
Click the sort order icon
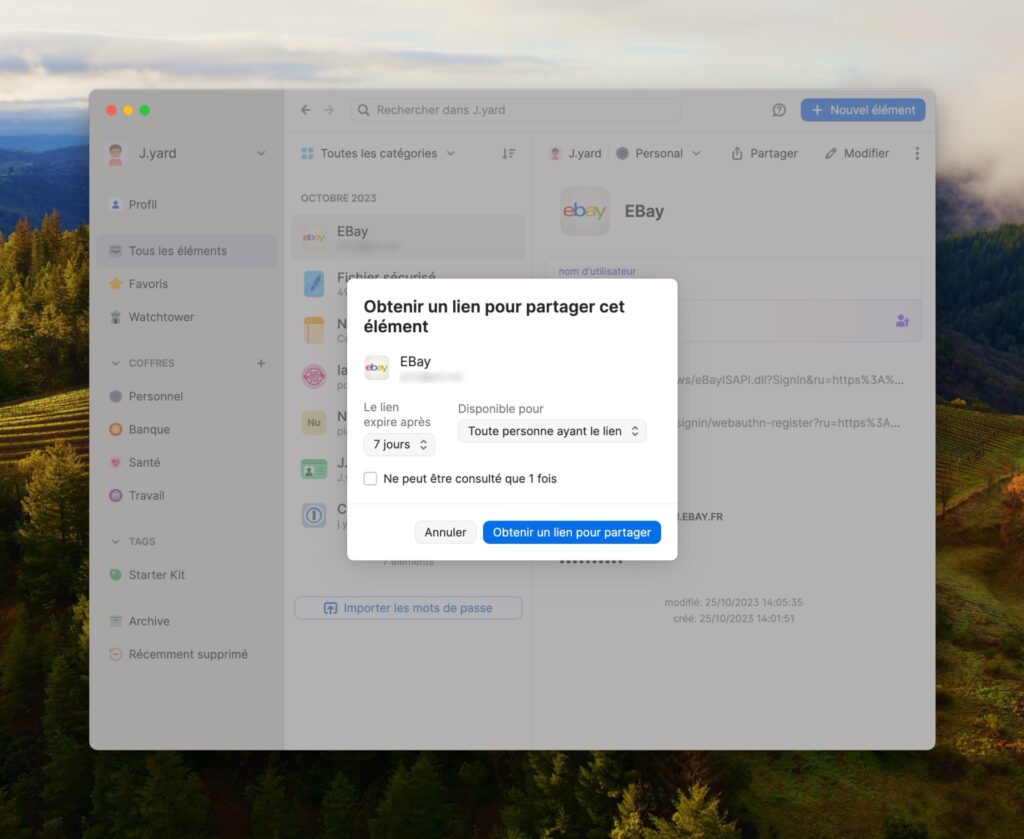click(x=509, y=153)
